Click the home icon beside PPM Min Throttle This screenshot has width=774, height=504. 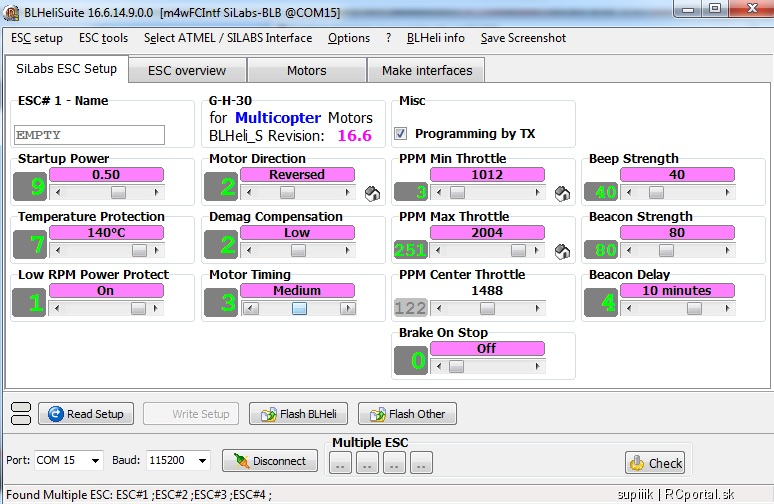[562, 194]
